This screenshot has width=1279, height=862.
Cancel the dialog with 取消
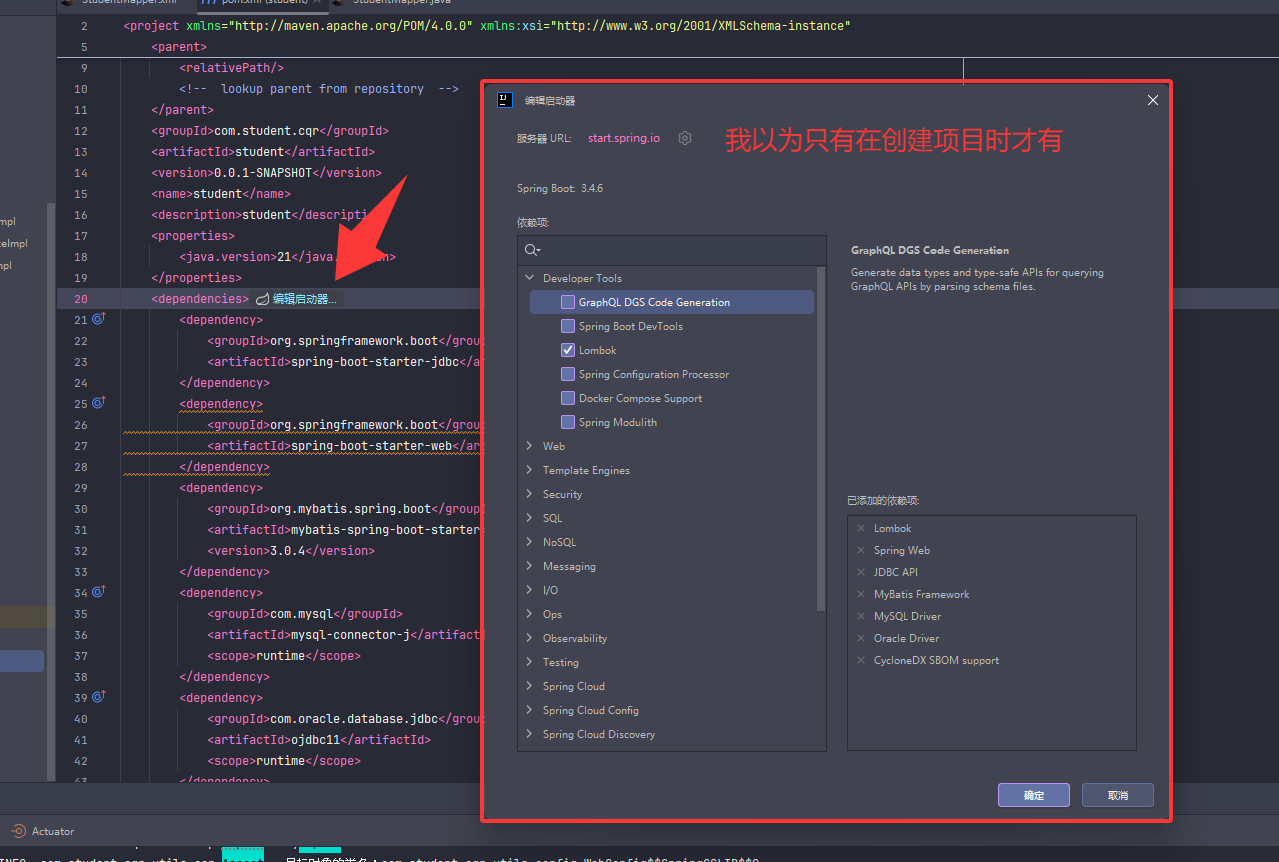tap(1118, 795)
